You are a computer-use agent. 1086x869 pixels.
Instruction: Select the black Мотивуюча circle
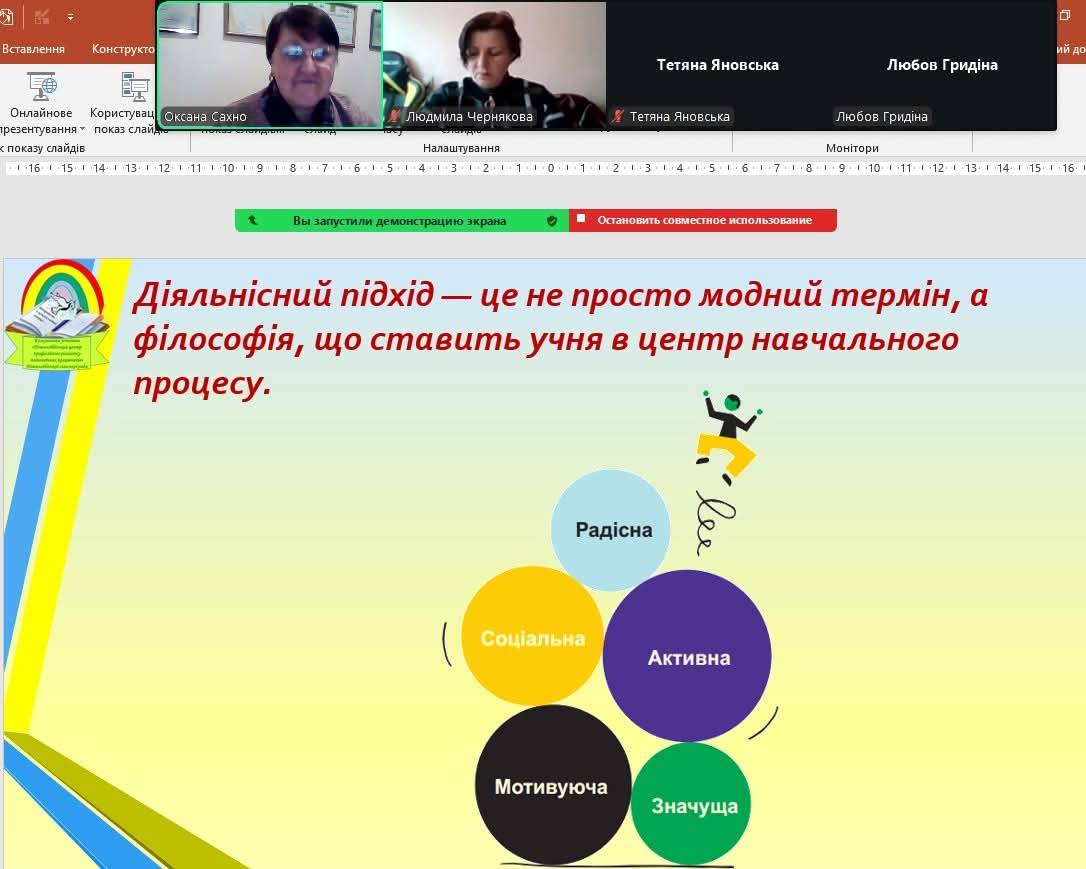click(551, 786)
